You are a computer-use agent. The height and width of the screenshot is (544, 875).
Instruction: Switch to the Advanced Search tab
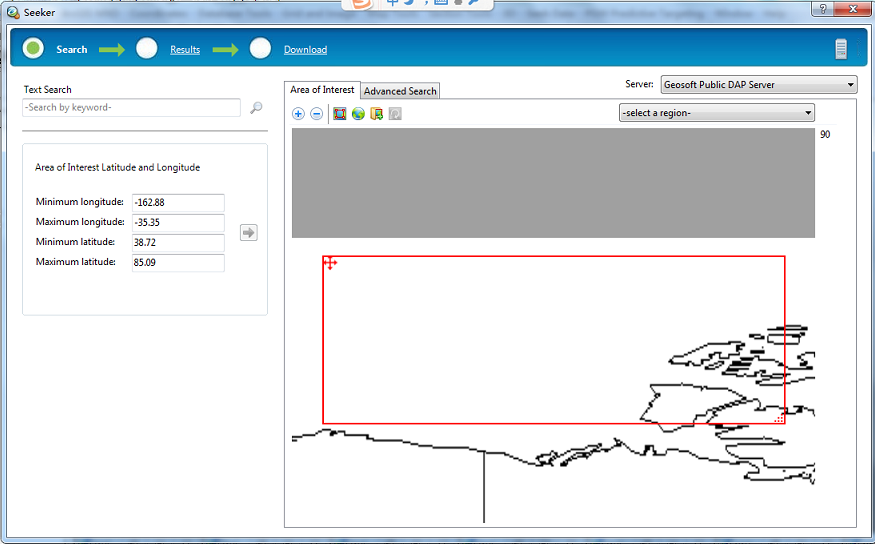click(x=400, y=91)
